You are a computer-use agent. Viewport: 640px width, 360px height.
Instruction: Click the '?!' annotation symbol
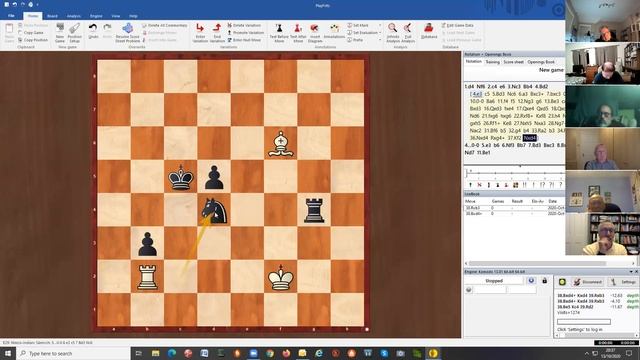click(x=551, y=185)
